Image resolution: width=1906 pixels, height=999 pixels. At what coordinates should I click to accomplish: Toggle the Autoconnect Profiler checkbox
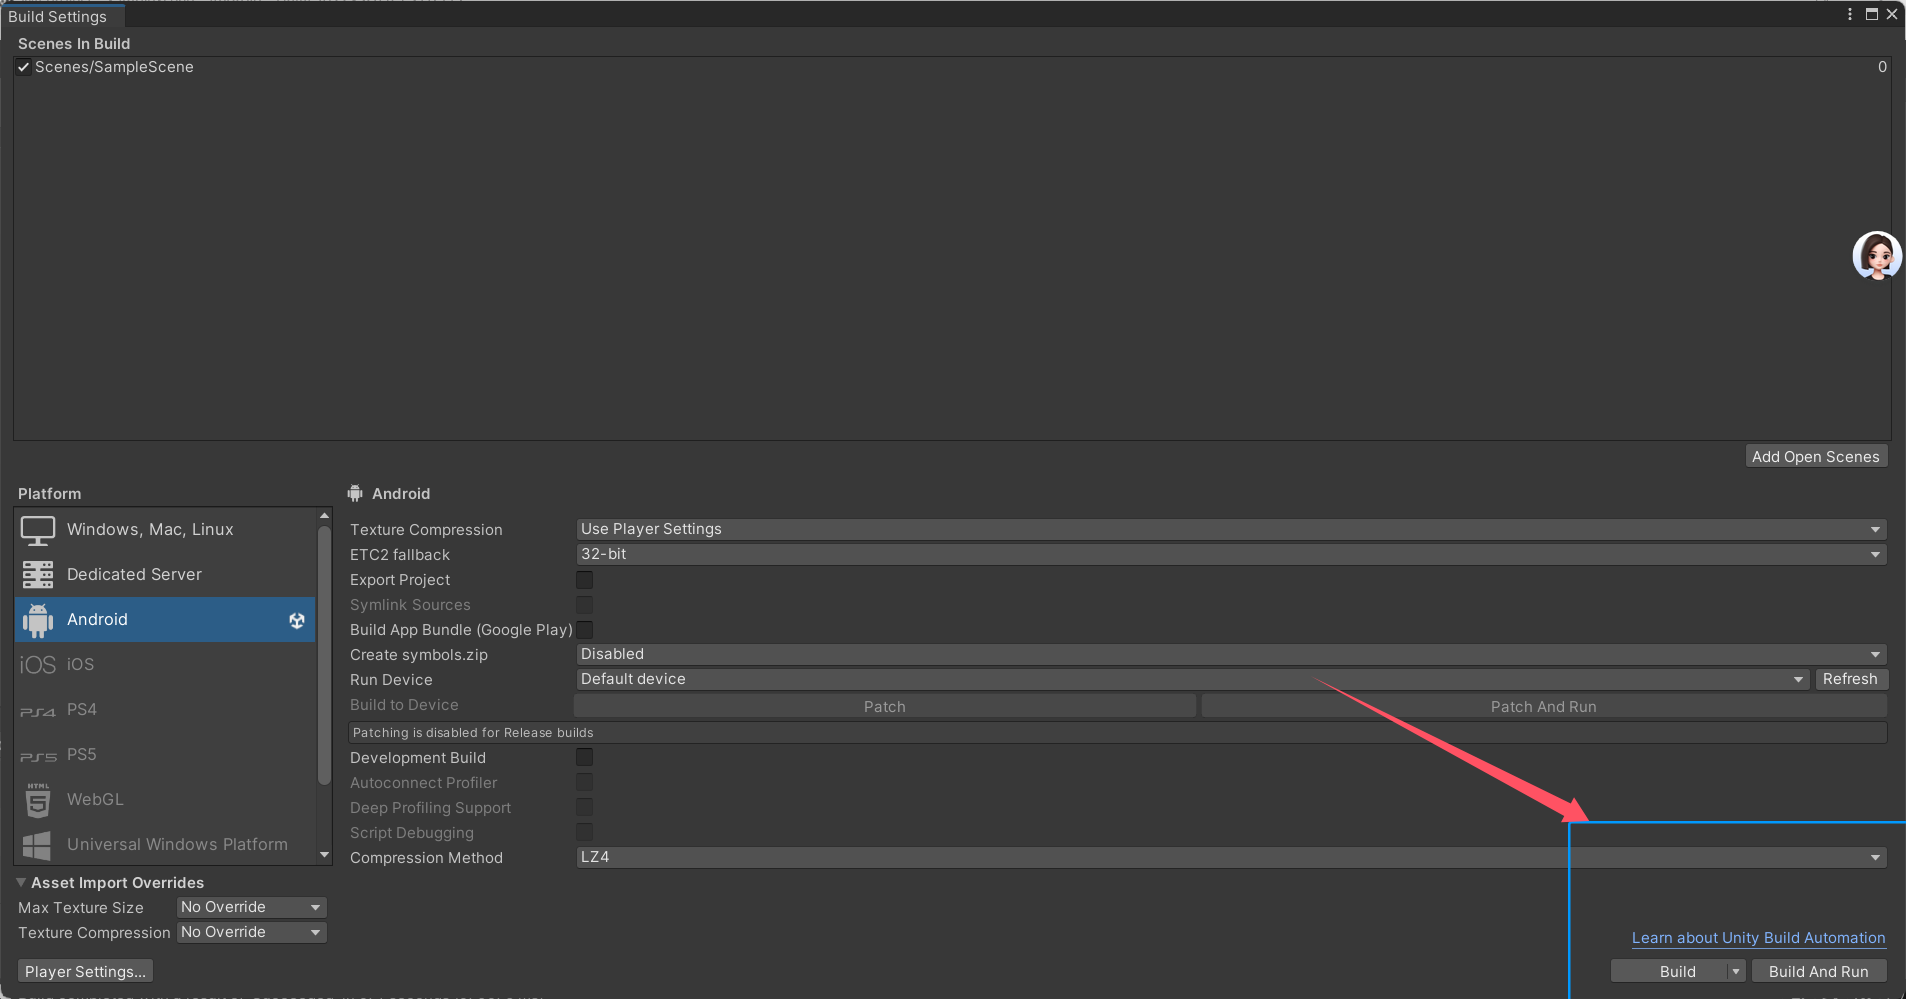tap(585, 783)
